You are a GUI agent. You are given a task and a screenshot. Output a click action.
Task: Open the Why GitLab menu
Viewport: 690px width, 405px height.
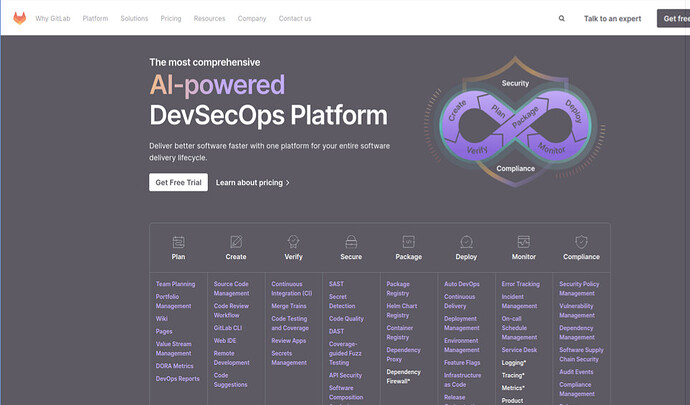(53, 18)
